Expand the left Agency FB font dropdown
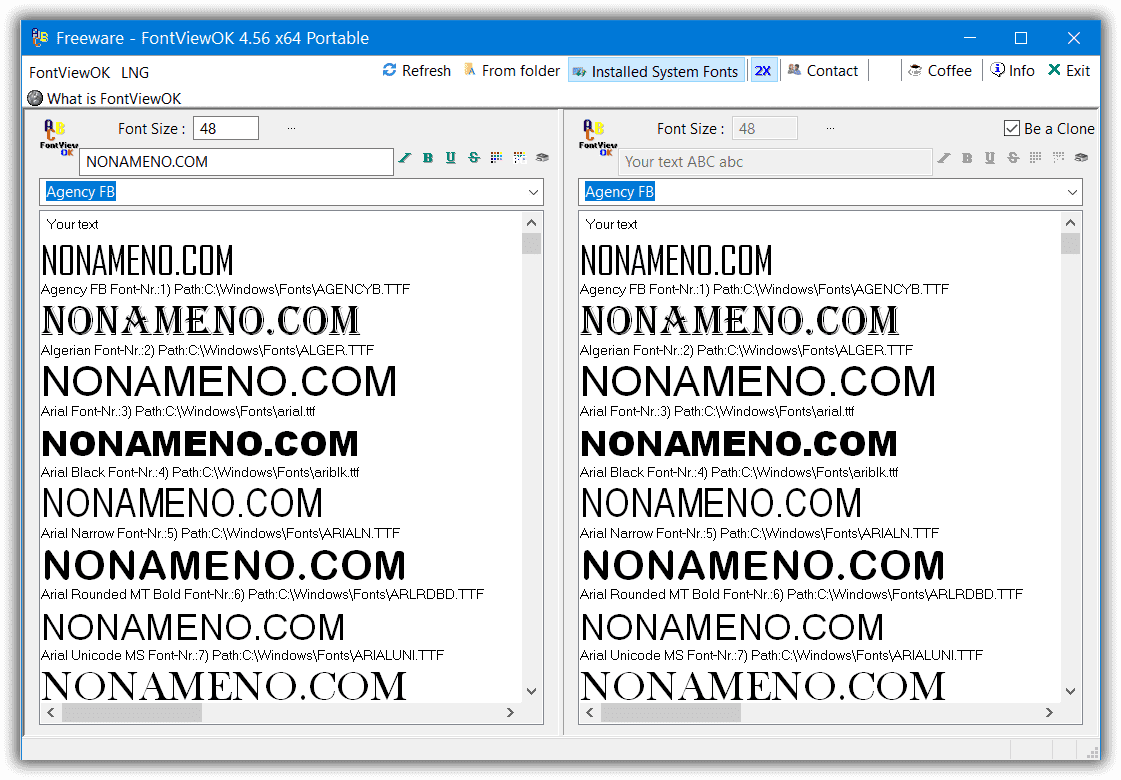Viewport: 1121px width, 780px height. [x=531, y=192]
